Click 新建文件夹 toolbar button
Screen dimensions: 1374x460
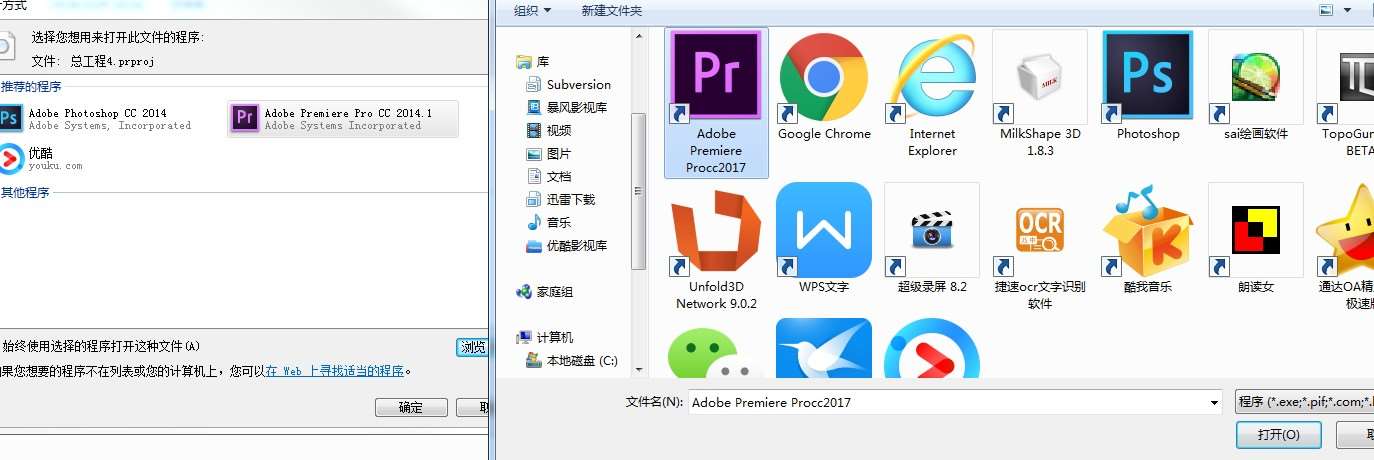point(611,11)
